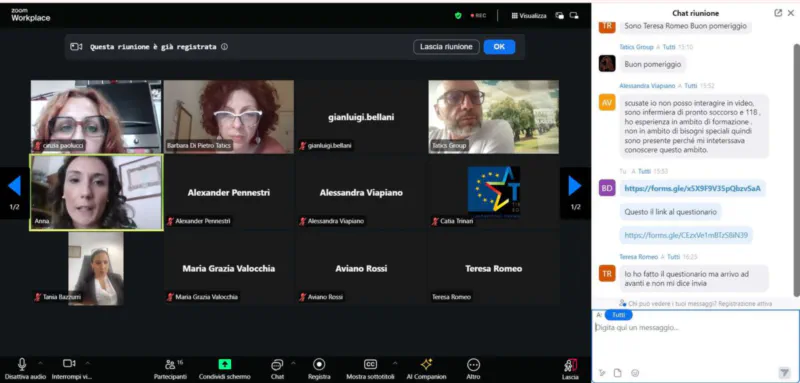Select Alexander Pennestri participant tile
Viewport: 800px width, 383px height.
[229, 192]
